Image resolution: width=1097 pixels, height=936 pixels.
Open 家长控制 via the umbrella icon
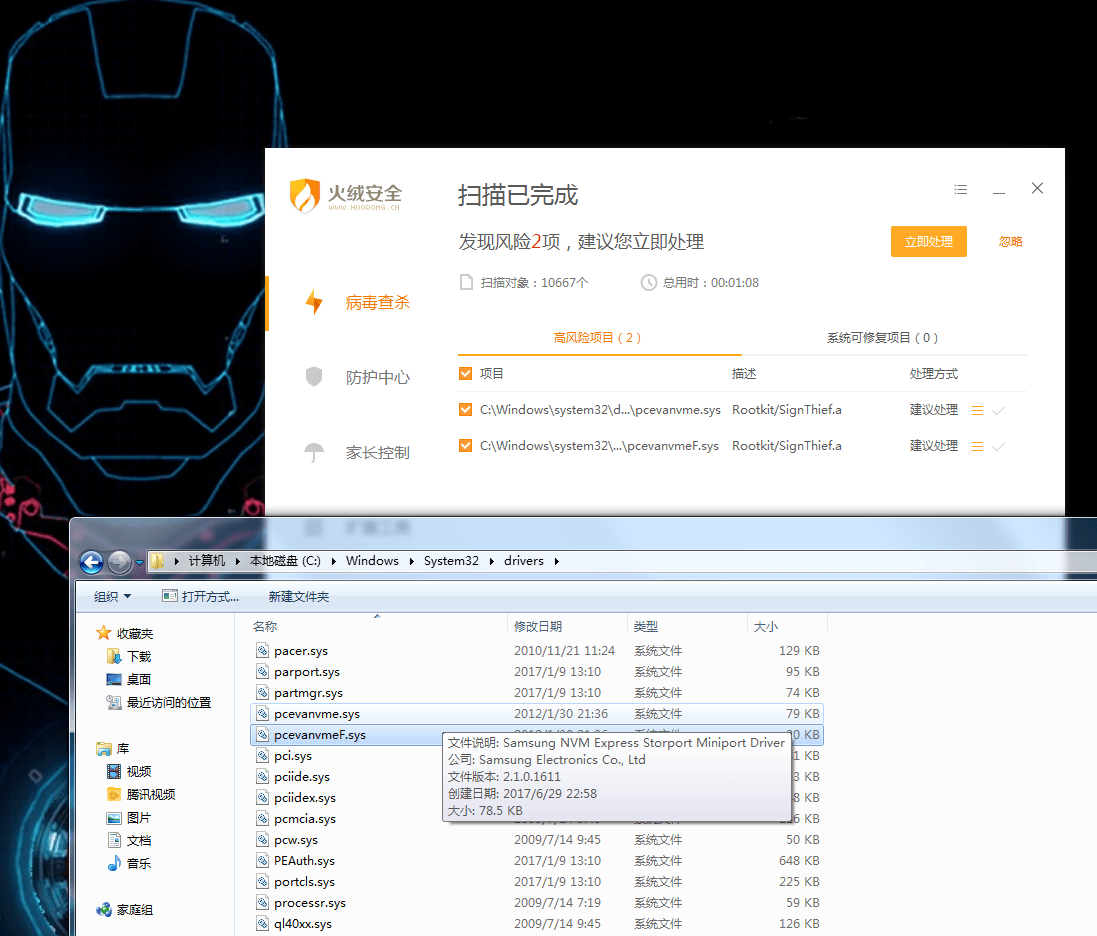click(314, 451)
